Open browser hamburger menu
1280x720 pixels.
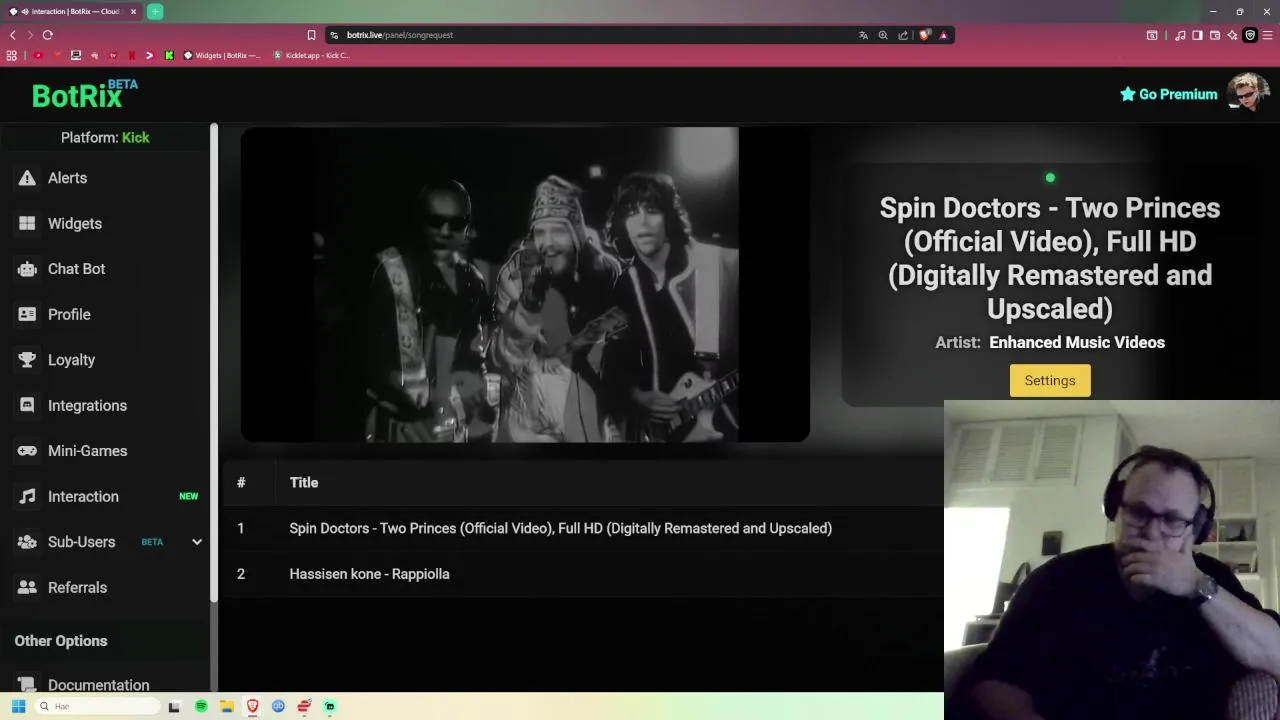coord(1267,35)
